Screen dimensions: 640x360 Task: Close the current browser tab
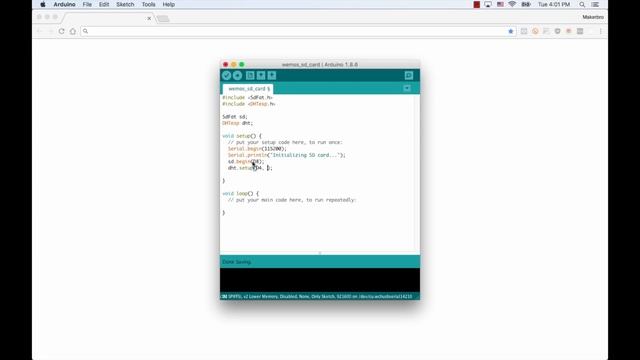tap(149, 18)
